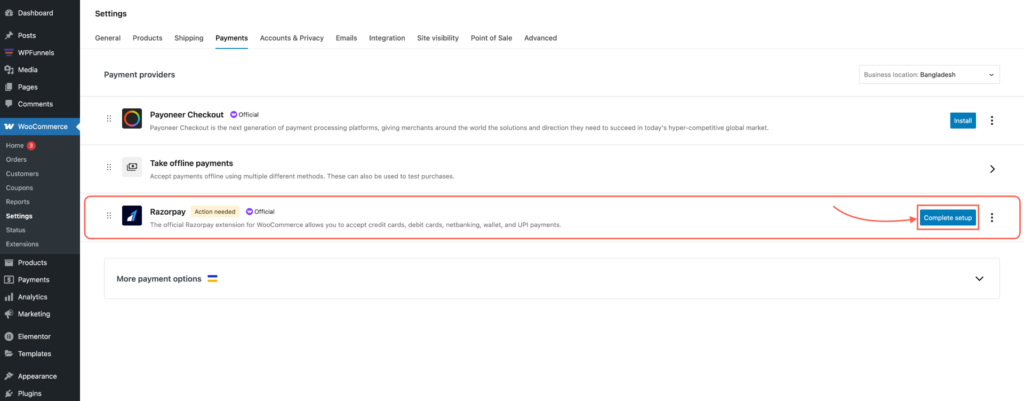Screen dimensions: 1024x401
Task: Grab the Razorpay row drag handle
Action: coord(109,216)
